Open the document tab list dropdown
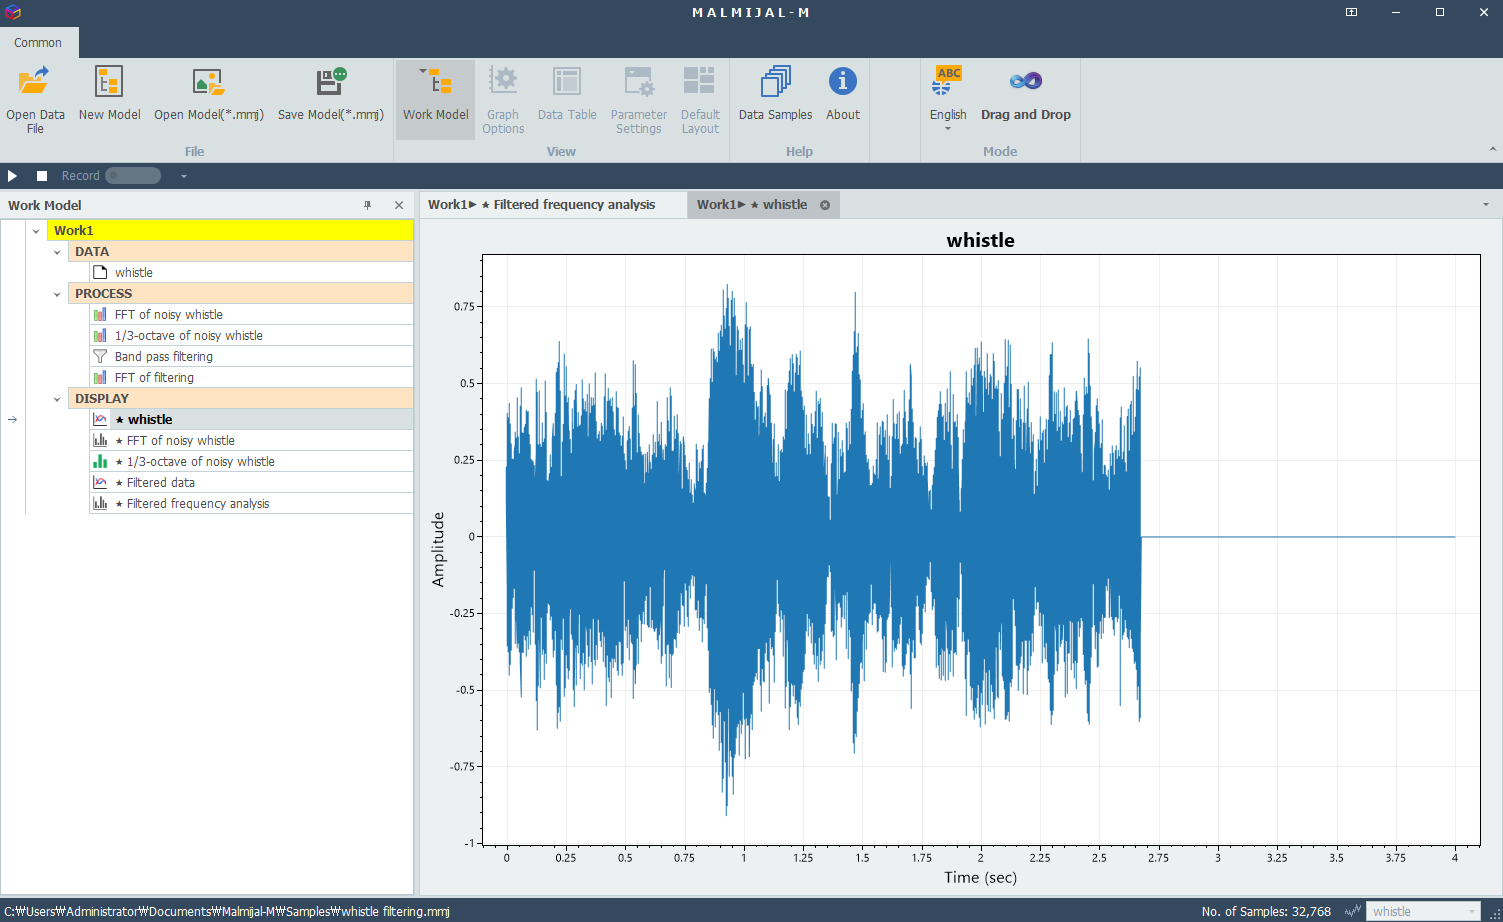Screen dimensions: 1503x922 click(1486, 205)
